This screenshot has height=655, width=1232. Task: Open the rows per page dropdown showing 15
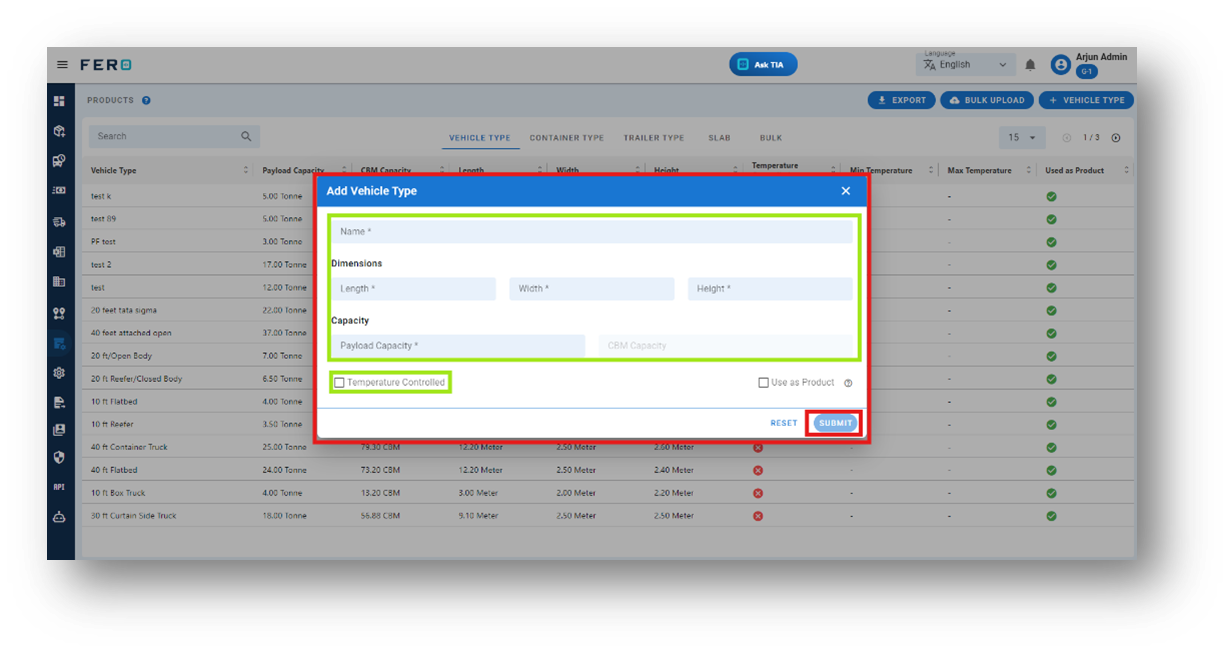[1022, 138]
